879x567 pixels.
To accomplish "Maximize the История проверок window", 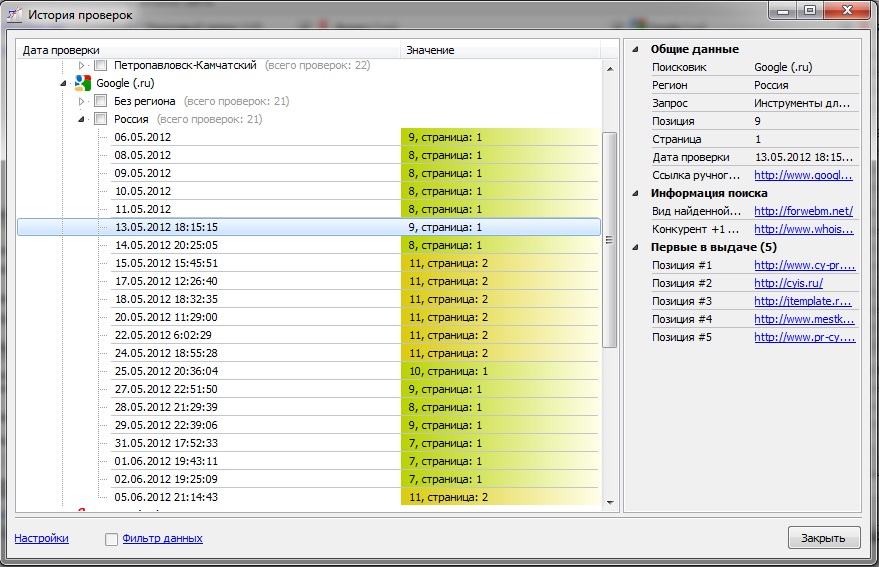I will 809,11.
